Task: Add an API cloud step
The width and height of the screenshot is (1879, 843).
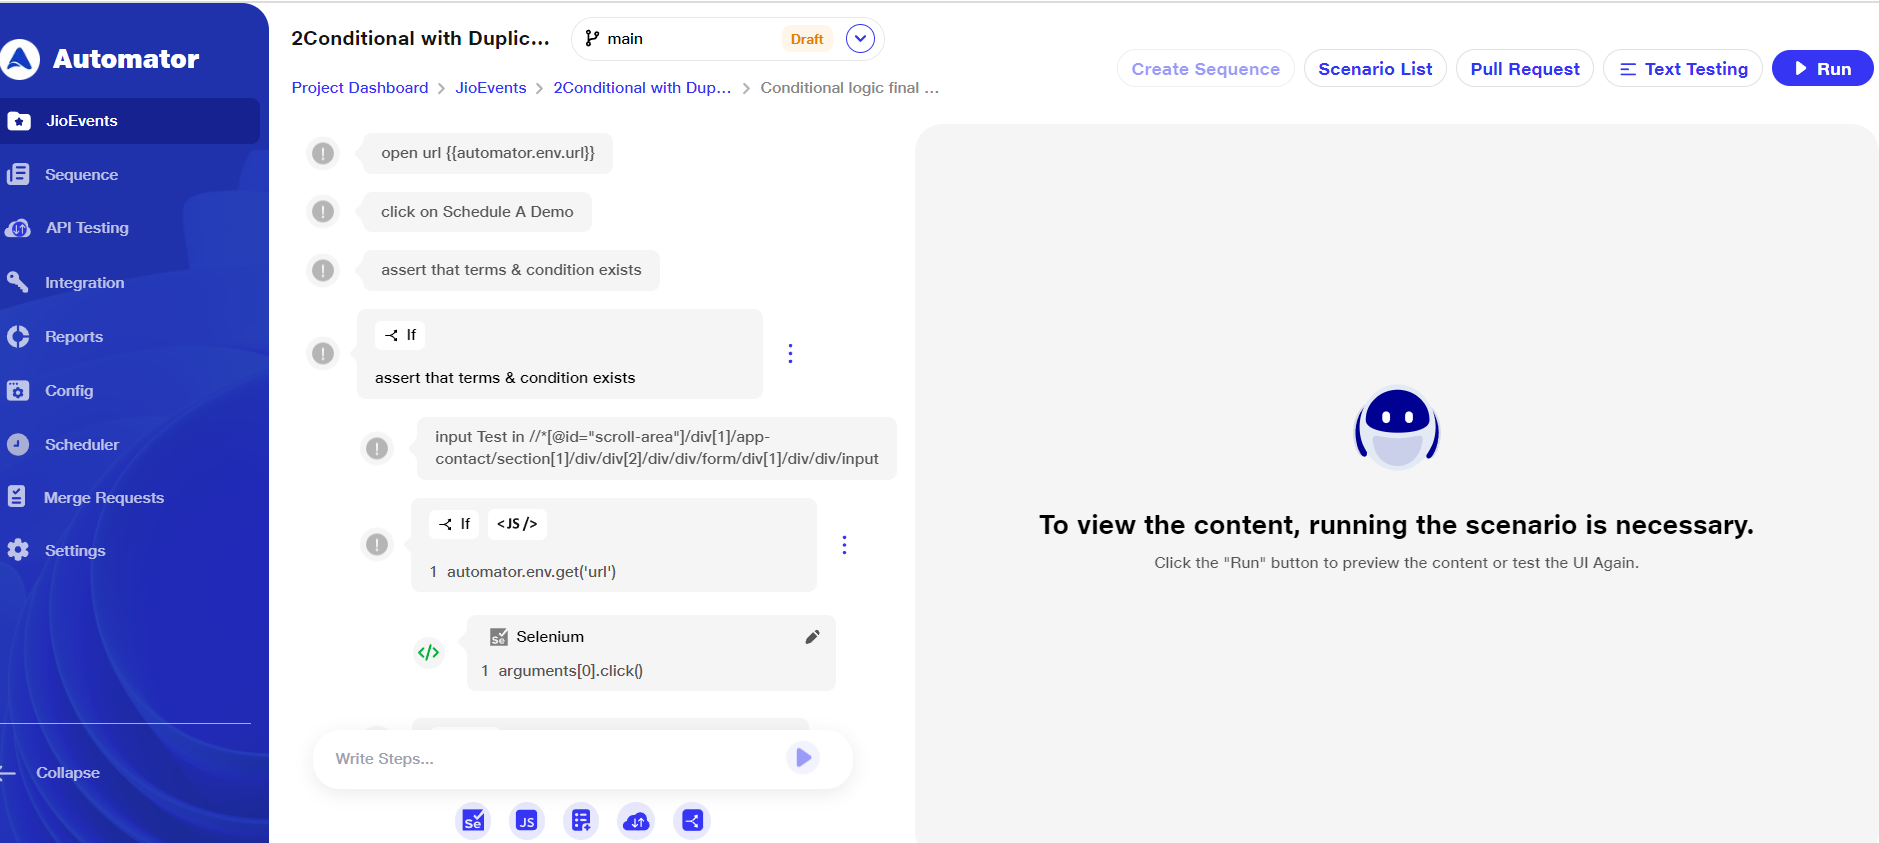Action: [636, 821]
